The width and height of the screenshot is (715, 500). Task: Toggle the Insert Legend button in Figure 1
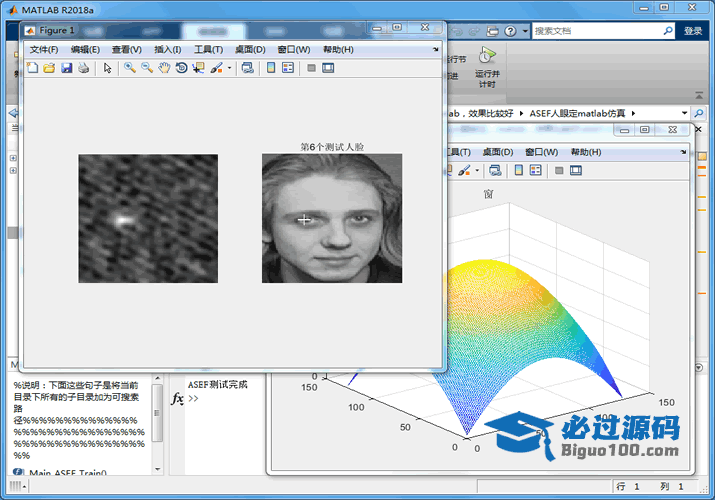(x=288, y=68)
